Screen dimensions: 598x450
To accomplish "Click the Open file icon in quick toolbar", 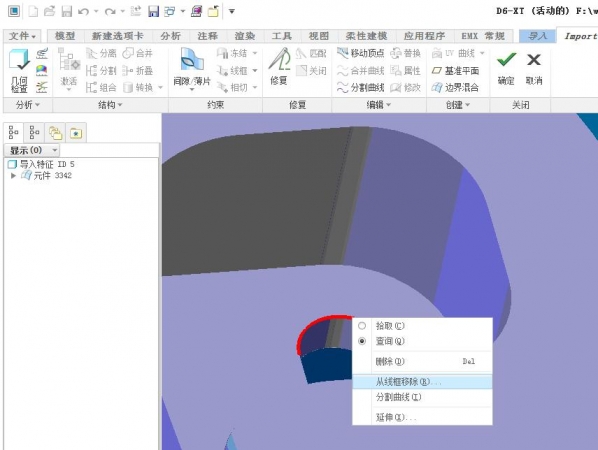I will pyautogui.click(x=50, y=11).
